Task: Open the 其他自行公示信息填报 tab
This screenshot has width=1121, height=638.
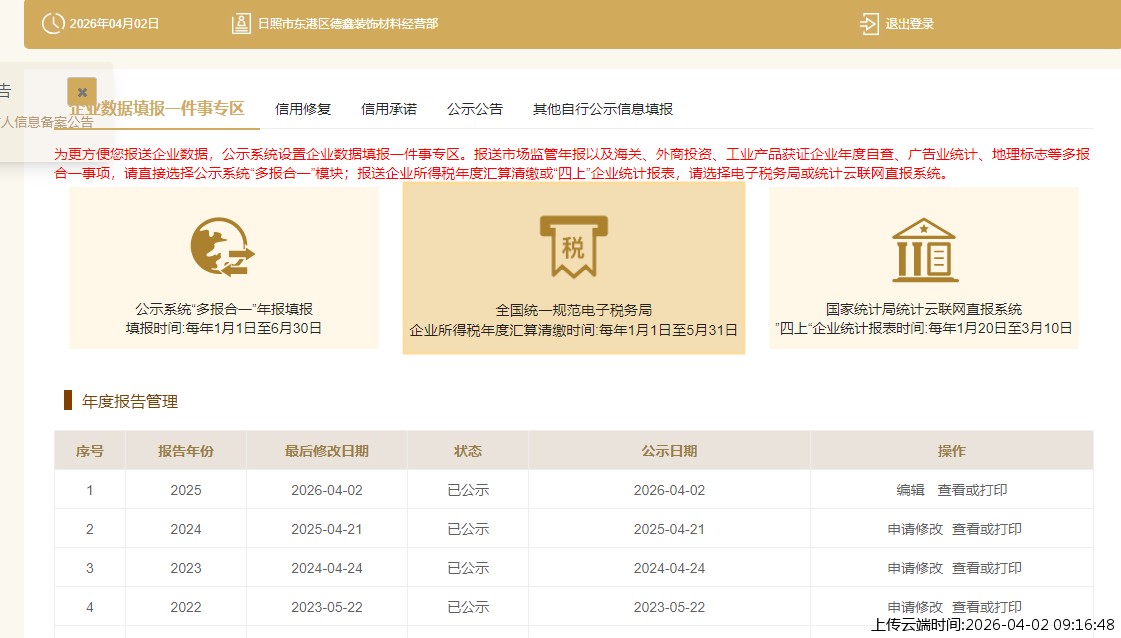Action: pos(603,109)
